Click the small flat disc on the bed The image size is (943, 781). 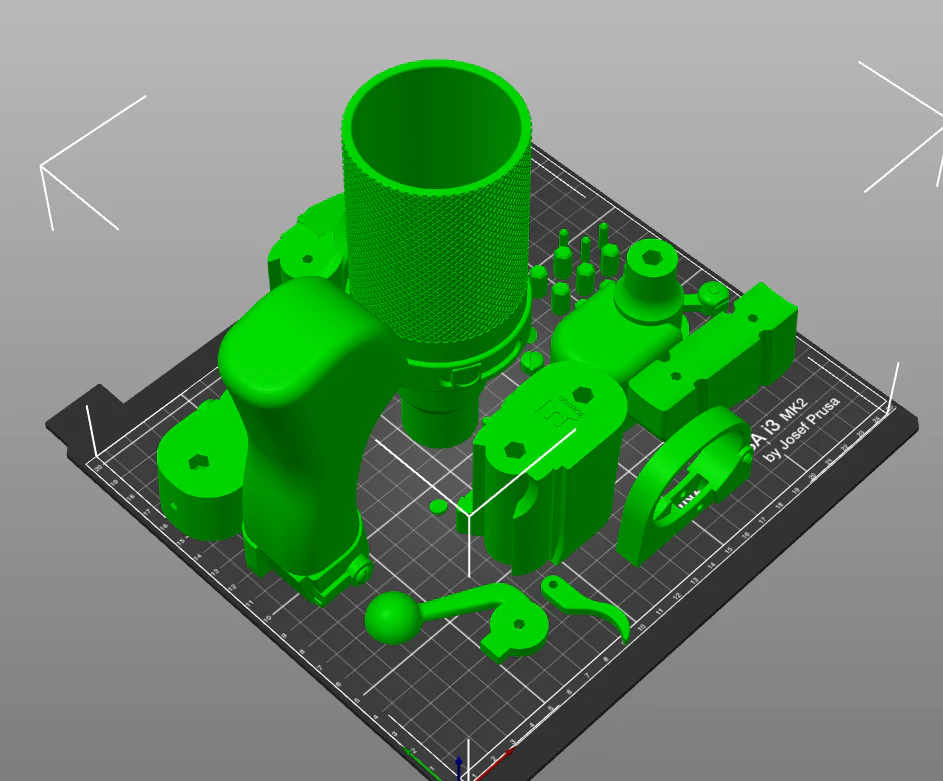pos(440,506)
